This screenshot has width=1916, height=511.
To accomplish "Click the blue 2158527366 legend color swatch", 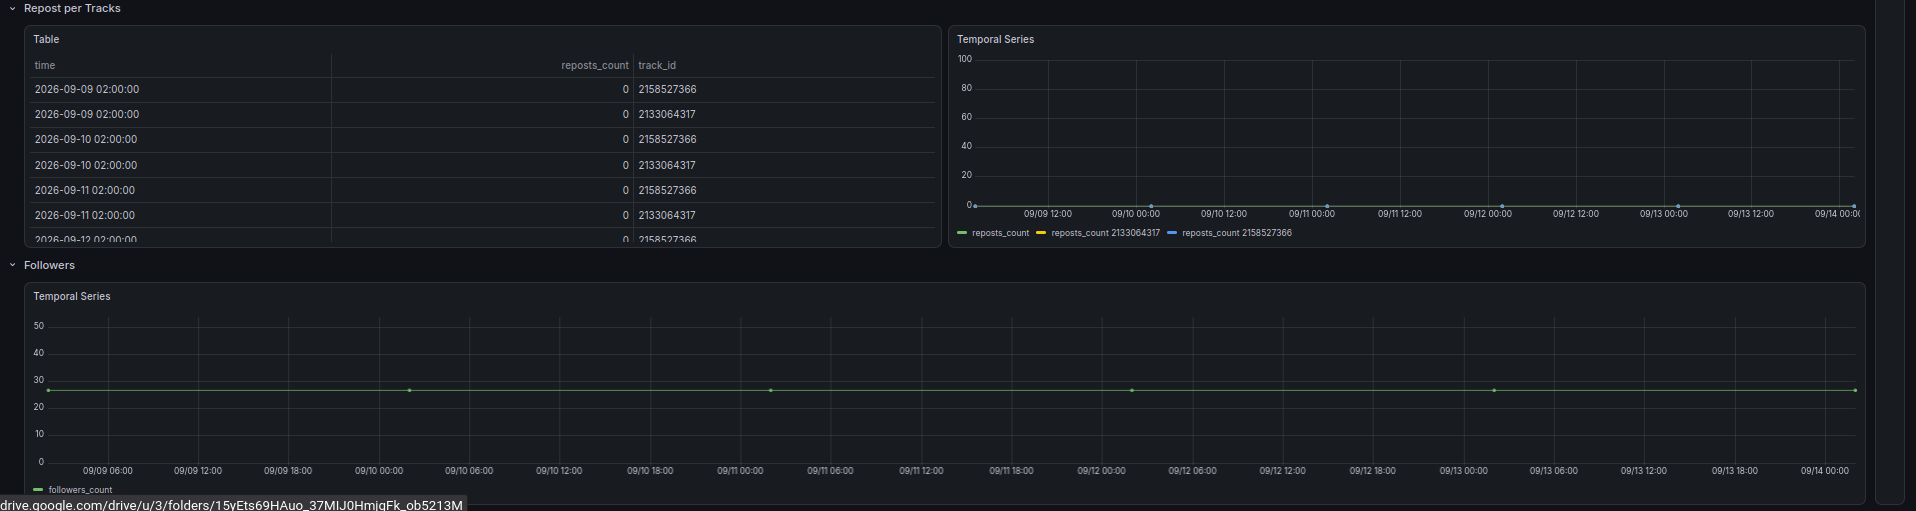I will (1172, 233).
